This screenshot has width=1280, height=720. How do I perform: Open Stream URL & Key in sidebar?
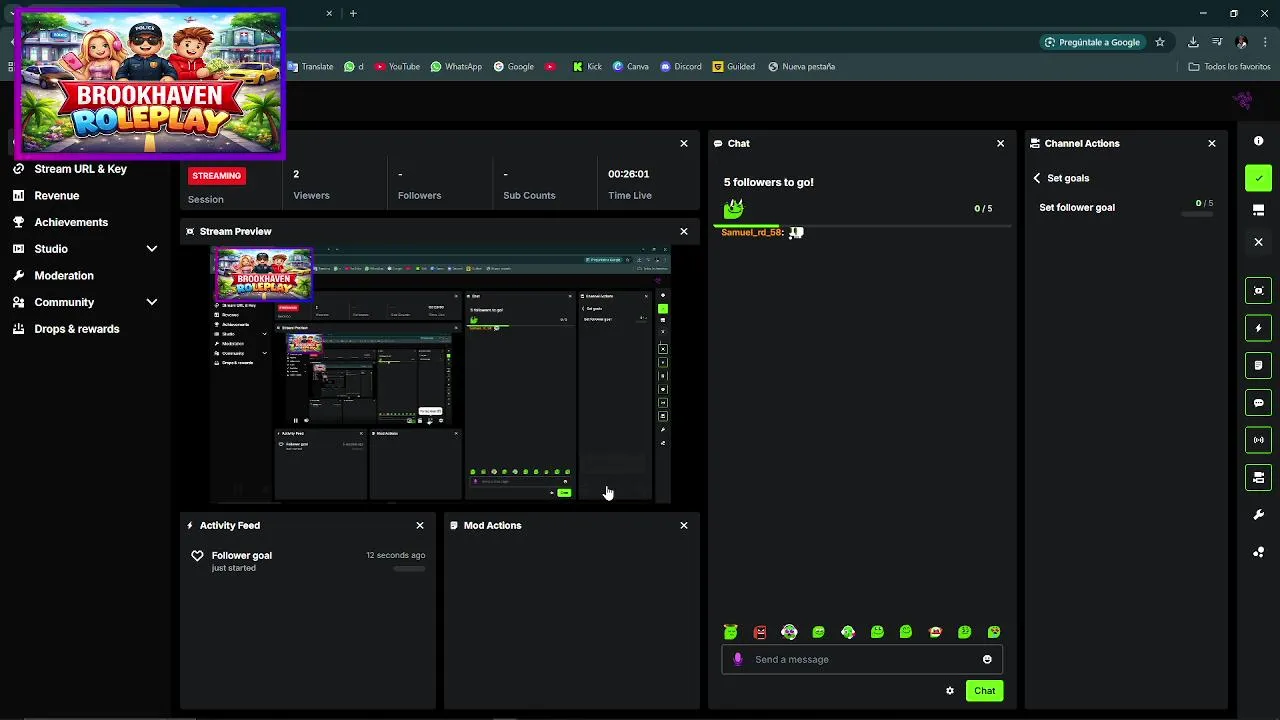click(80, 169)
